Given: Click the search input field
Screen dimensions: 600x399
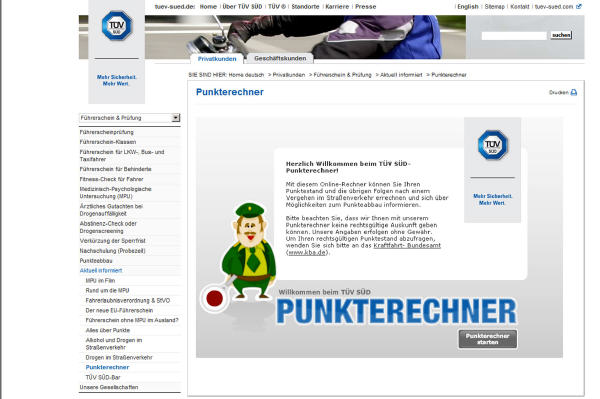Looking at the screenshot, I should (x=514, y=36).
